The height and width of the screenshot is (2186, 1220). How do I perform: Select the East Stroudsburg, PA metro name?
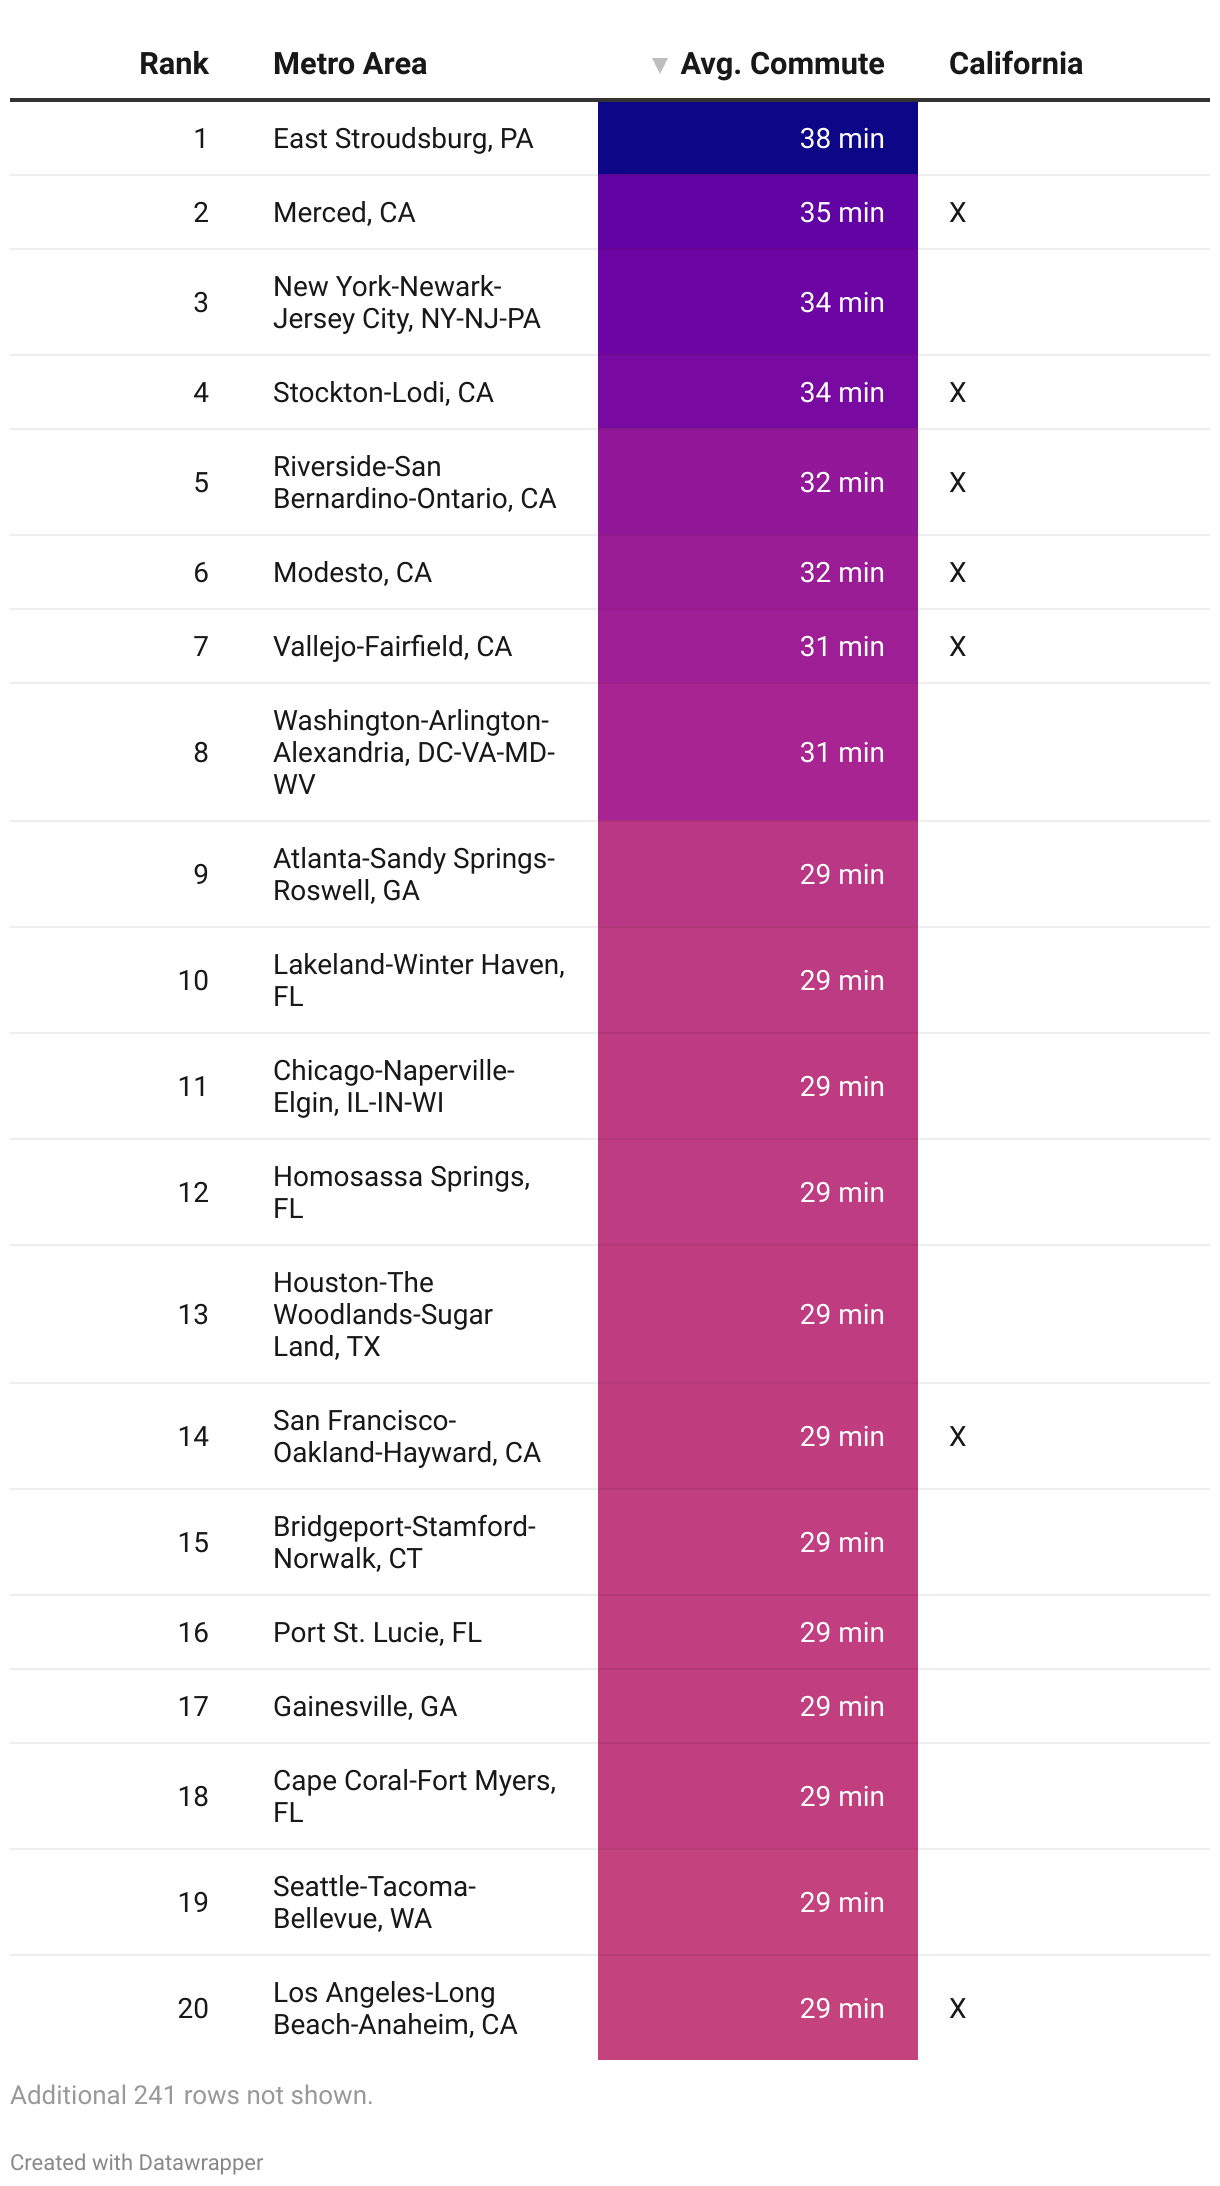(x=403, y=138)
